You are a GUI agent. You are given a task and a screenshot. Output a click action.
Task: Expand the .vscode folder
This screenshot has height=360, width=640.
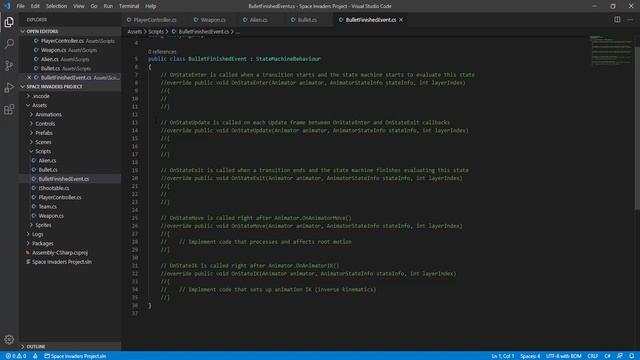click(x=70, y=96)
